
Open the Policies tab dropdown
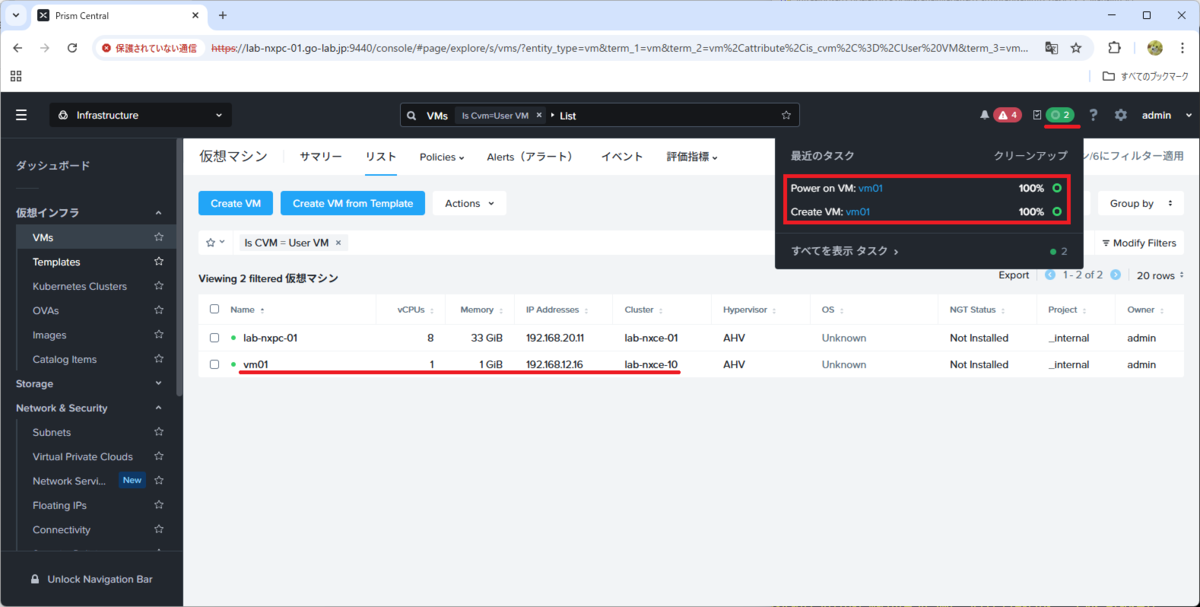point(442,157)
